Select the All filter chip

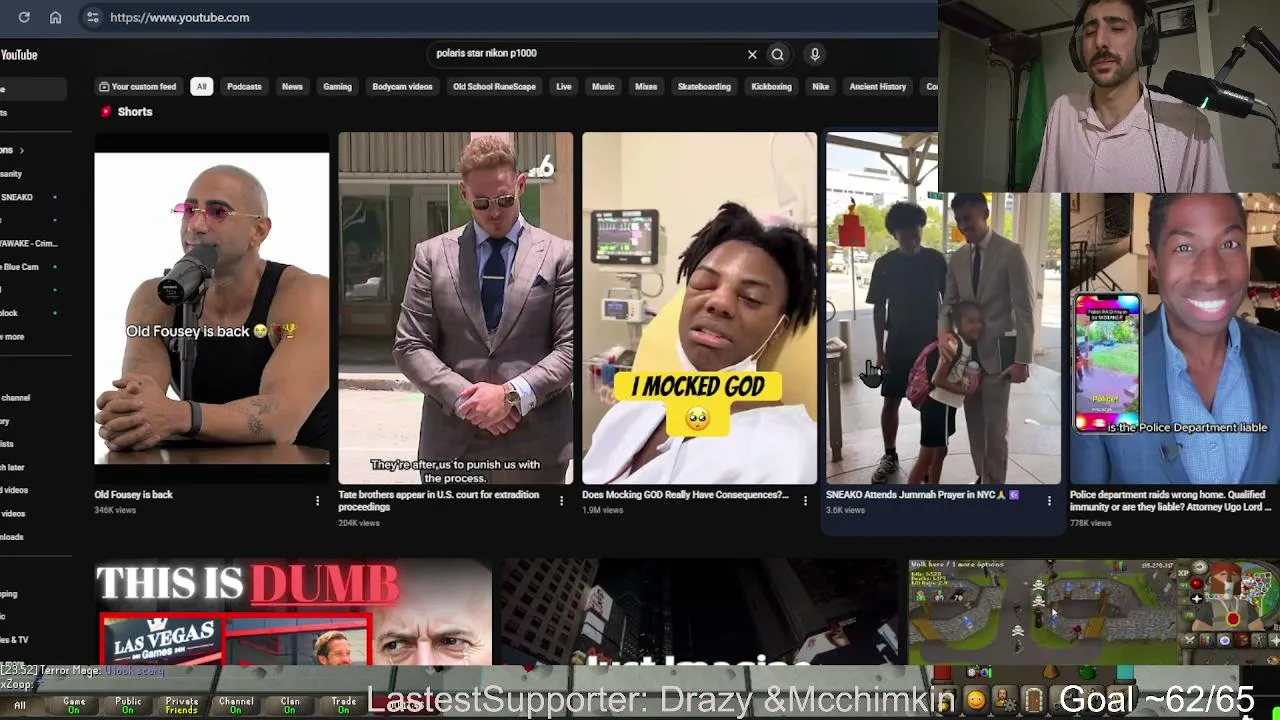[x=201, y=87]
